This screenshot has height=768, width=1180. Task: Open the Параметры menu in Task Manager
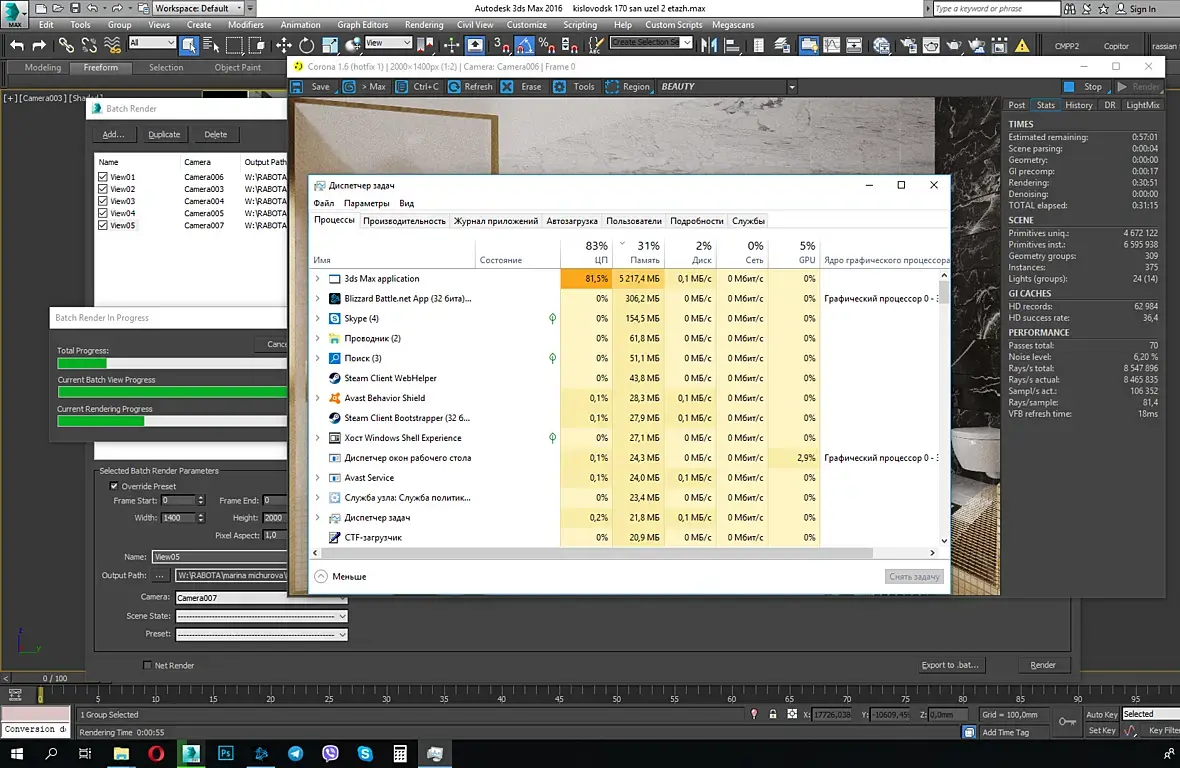366,203
